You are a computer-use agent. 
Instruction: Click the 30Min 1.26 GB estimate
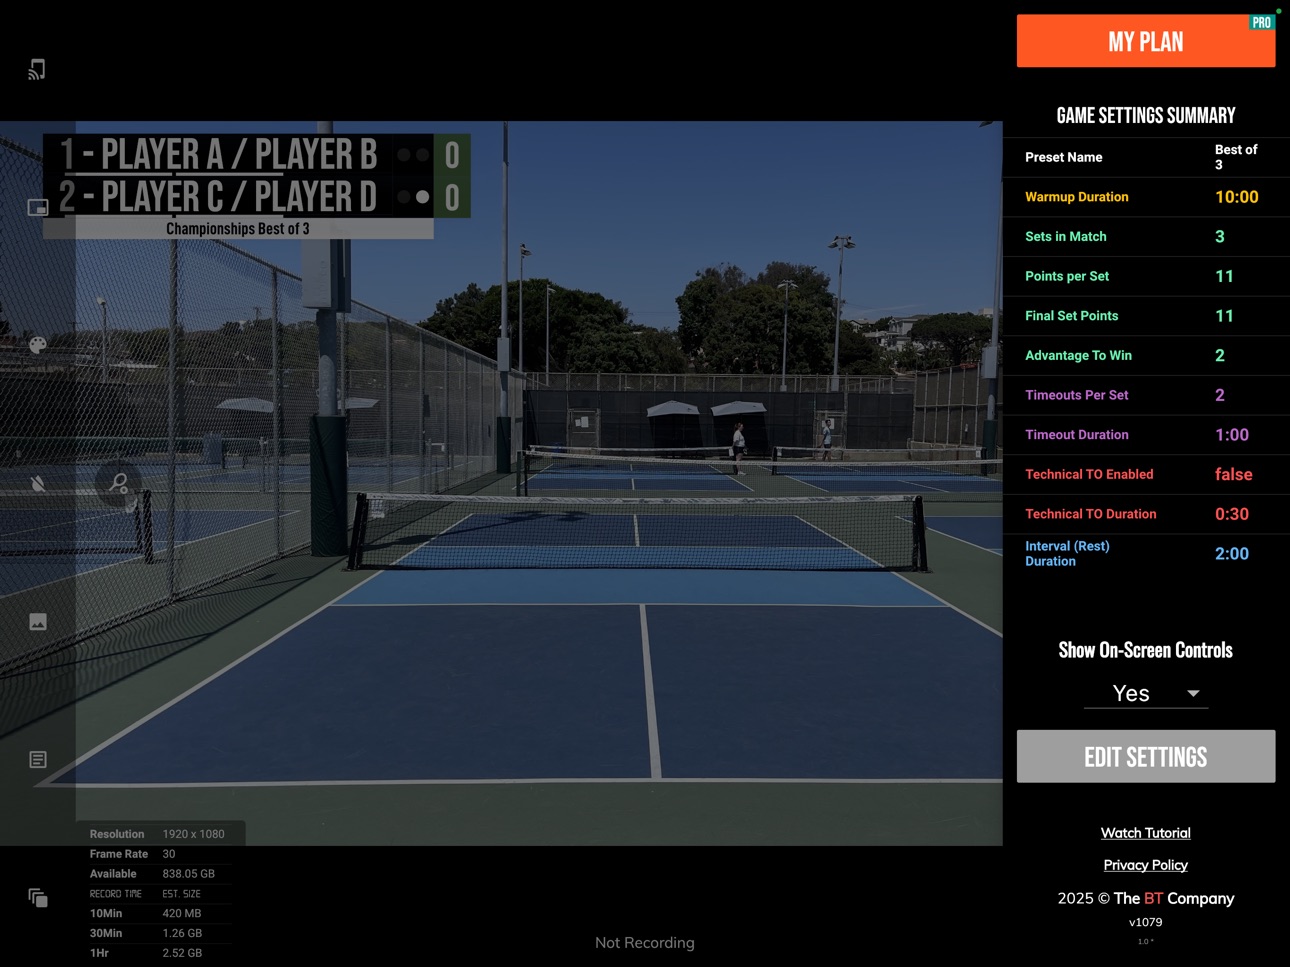click(x=183, y=933)
